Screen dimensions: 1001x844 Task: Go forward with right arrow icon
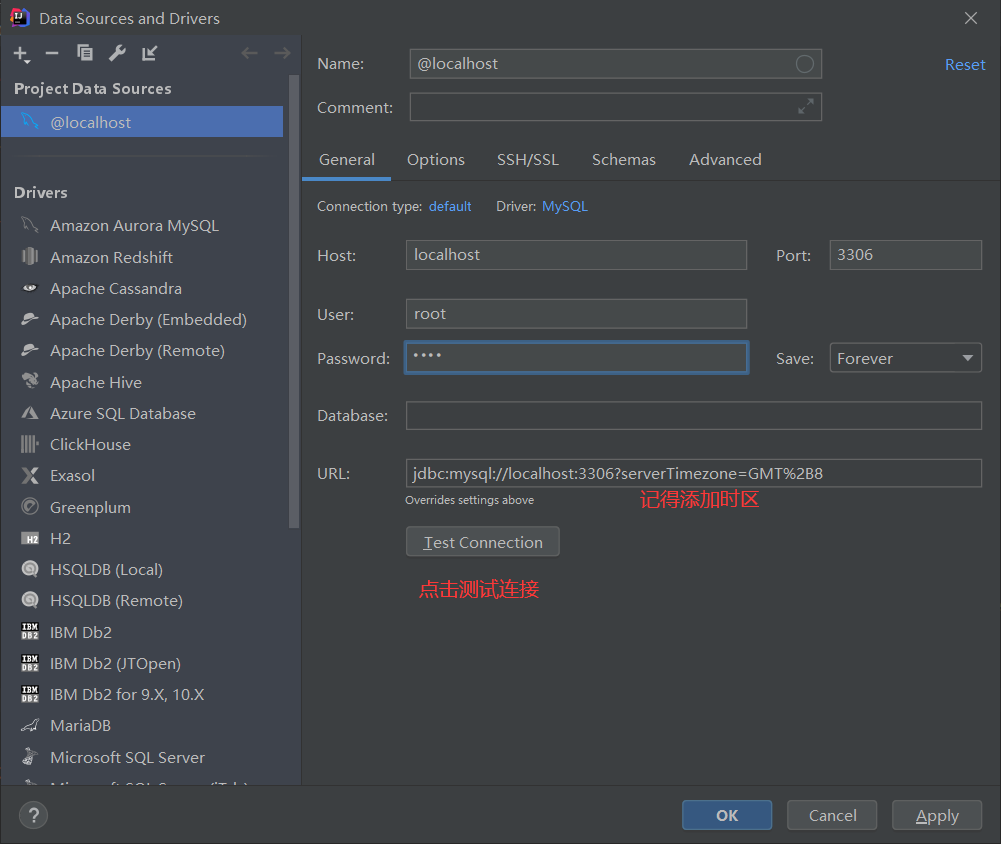click(x=282, y=53)
